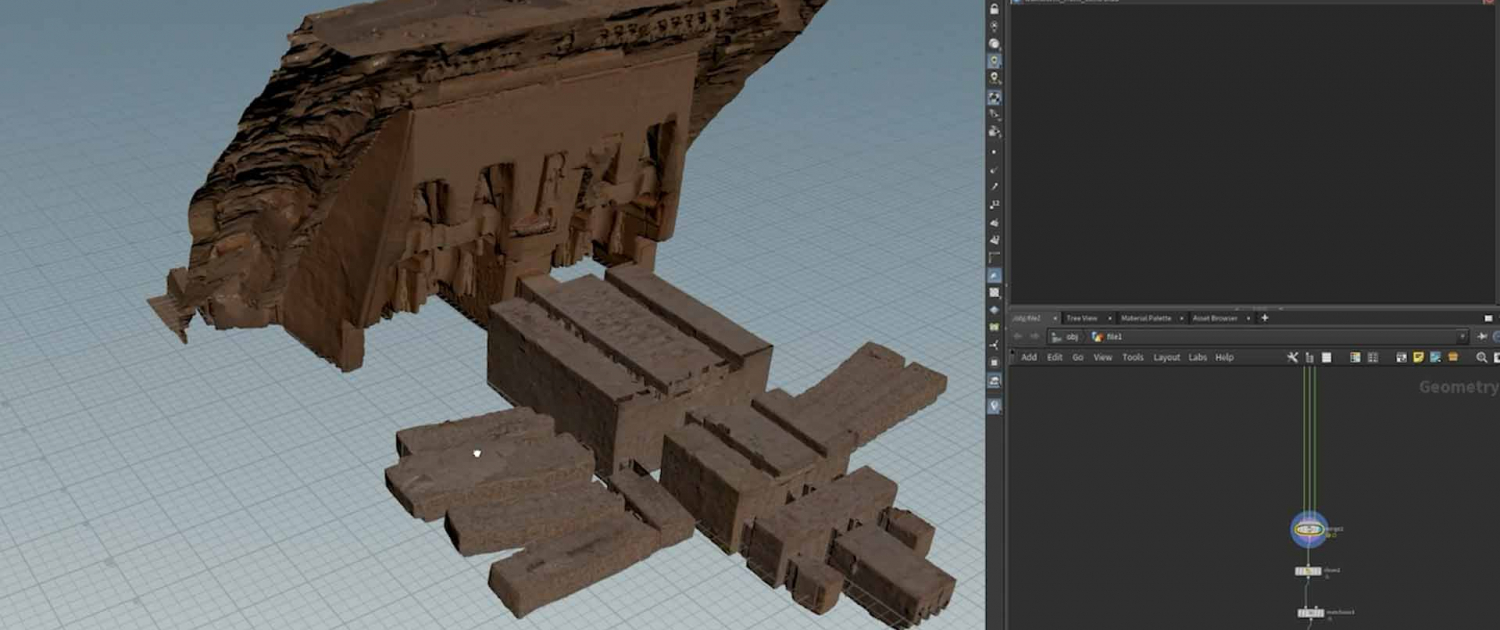Click the yellow sticky note icon

[x=1418, y=357]
